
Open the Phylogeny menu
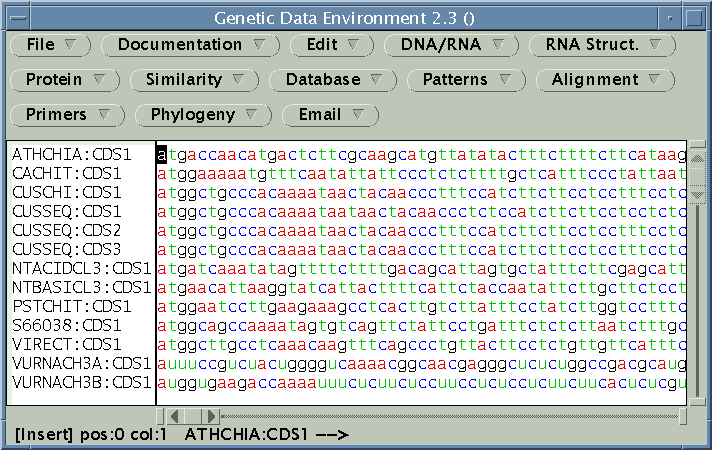click(203, 115)
